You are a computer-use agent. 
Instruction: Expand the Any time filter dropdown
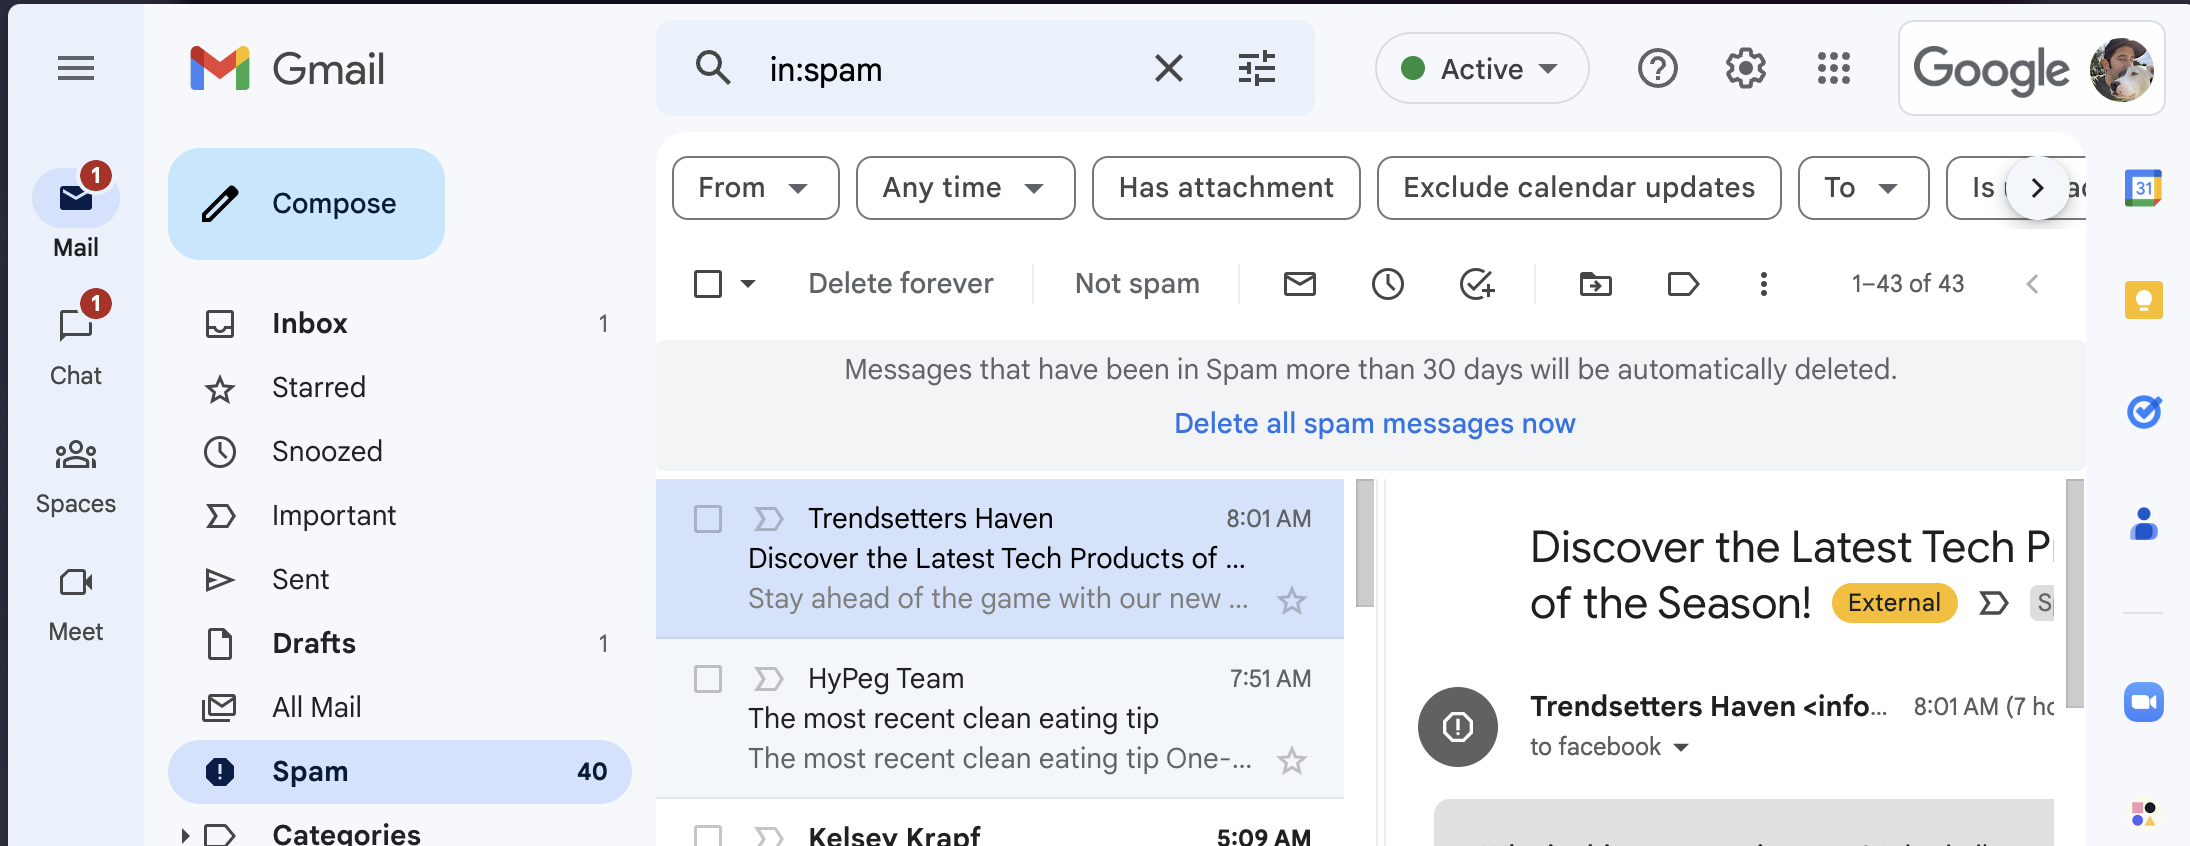[x=965, y=188]
